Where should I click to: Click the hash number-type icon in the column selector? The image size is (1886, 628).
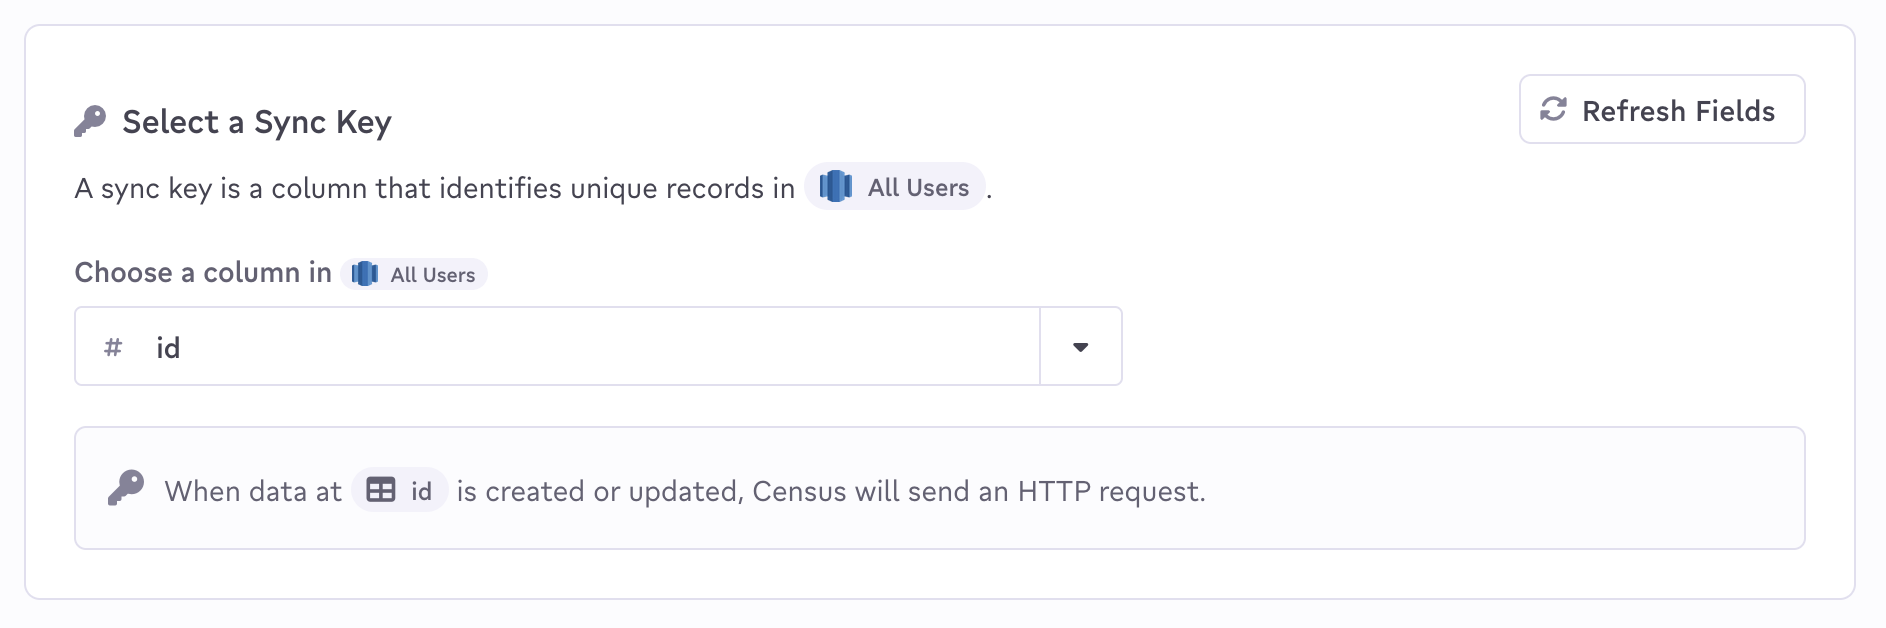113,347
